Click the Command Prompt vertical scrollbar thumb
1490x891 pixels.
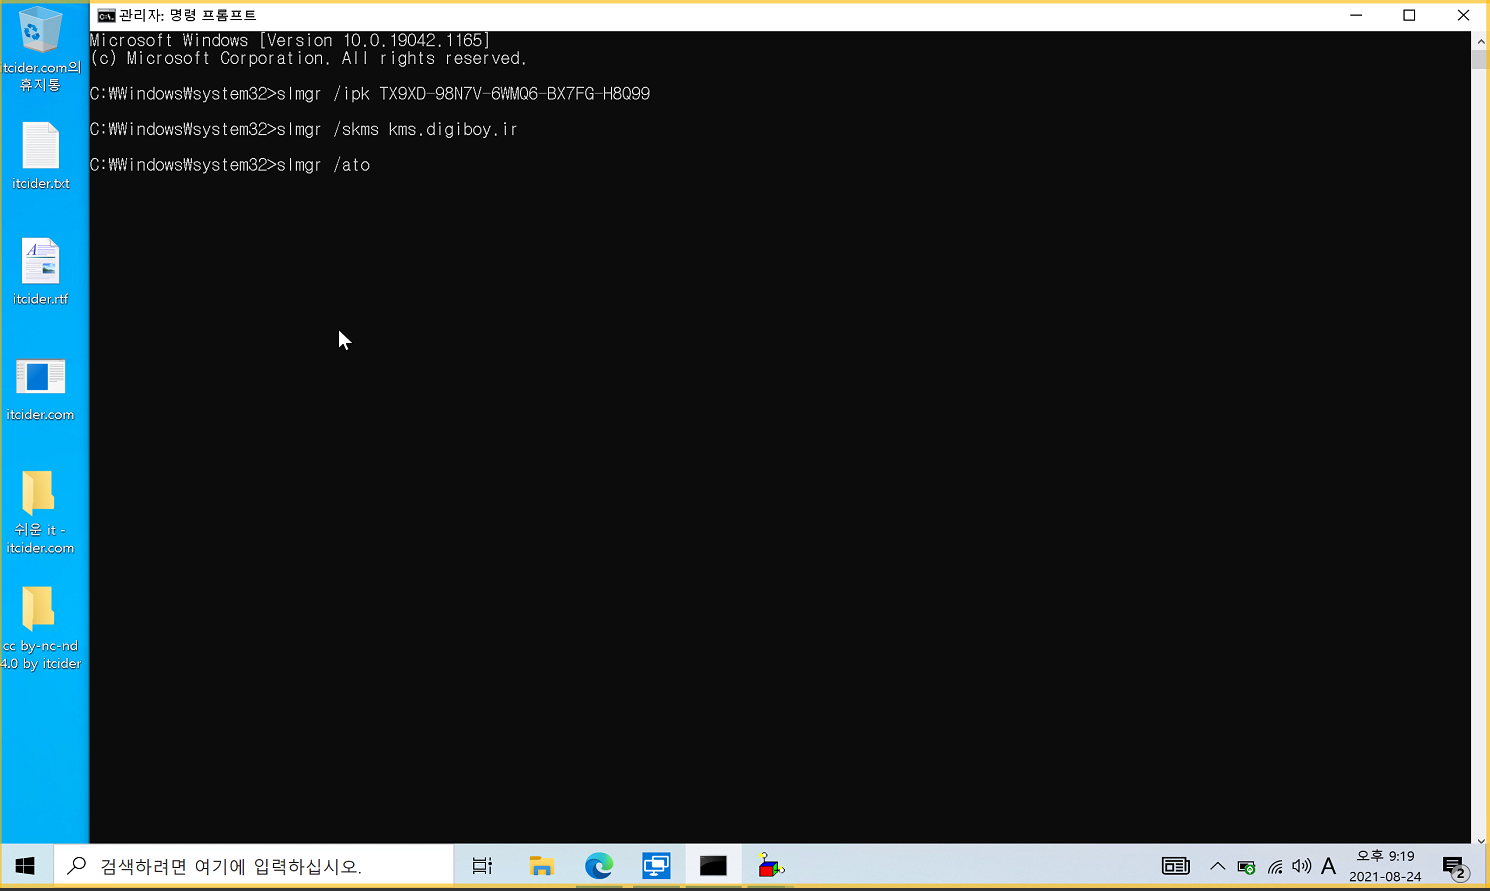(1480, 59)
